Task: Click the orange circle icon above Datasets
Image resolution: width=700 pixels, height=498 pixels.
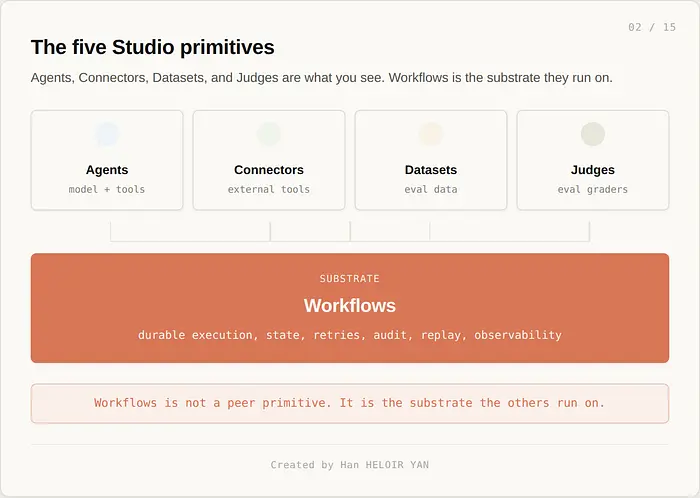Action: tap(431, 134)
